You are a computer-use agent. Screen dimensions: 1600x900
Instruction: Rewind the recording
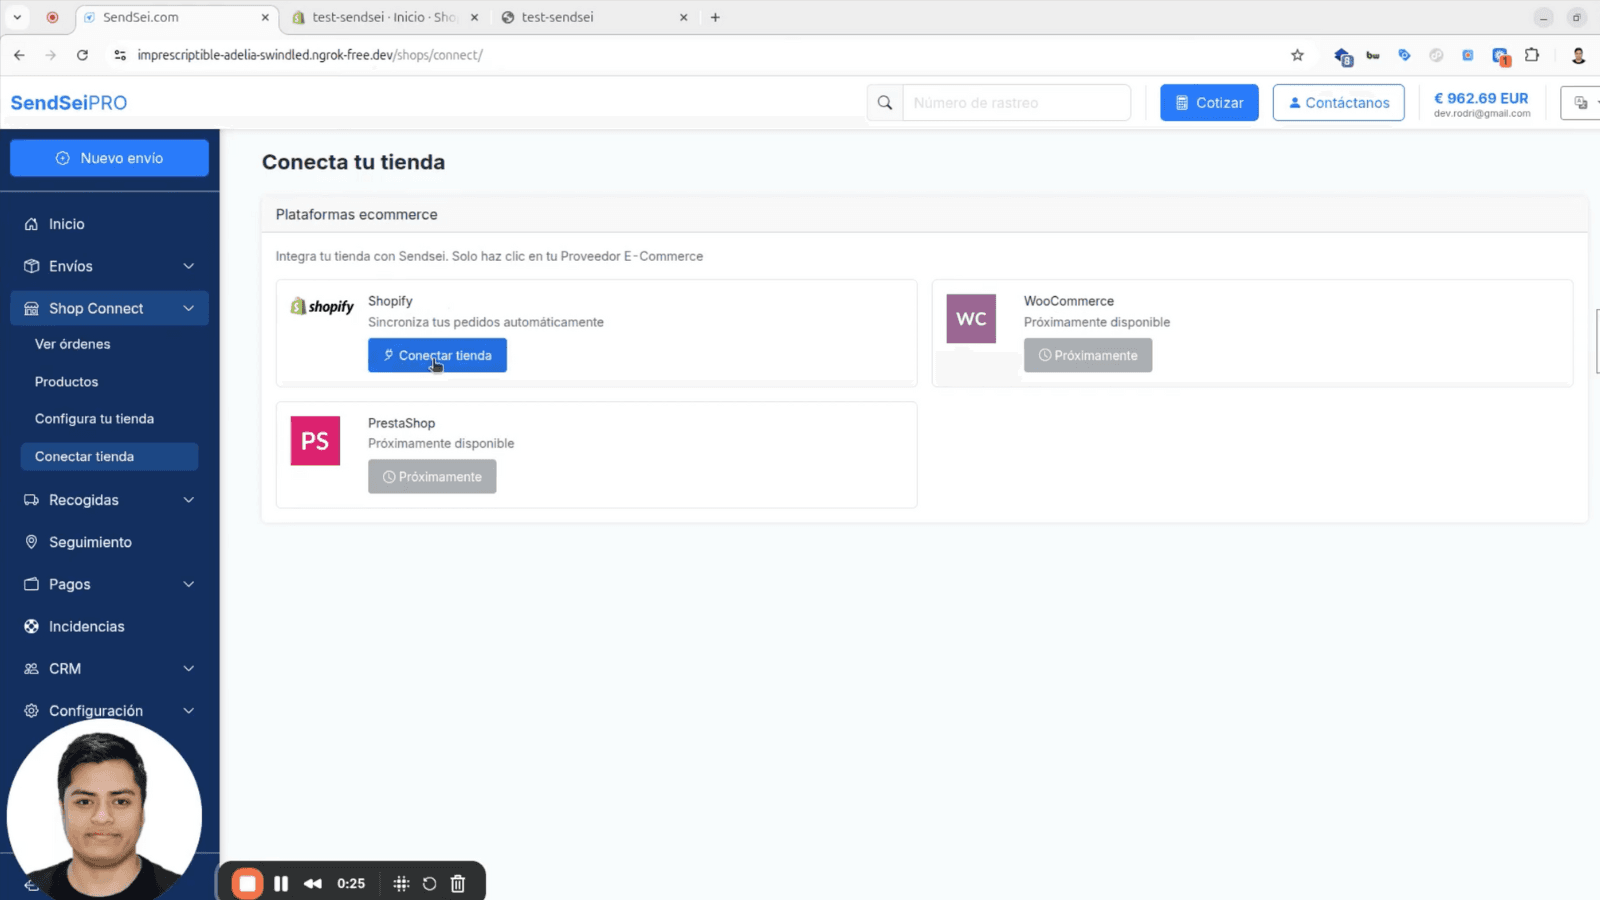coord(313,883)
